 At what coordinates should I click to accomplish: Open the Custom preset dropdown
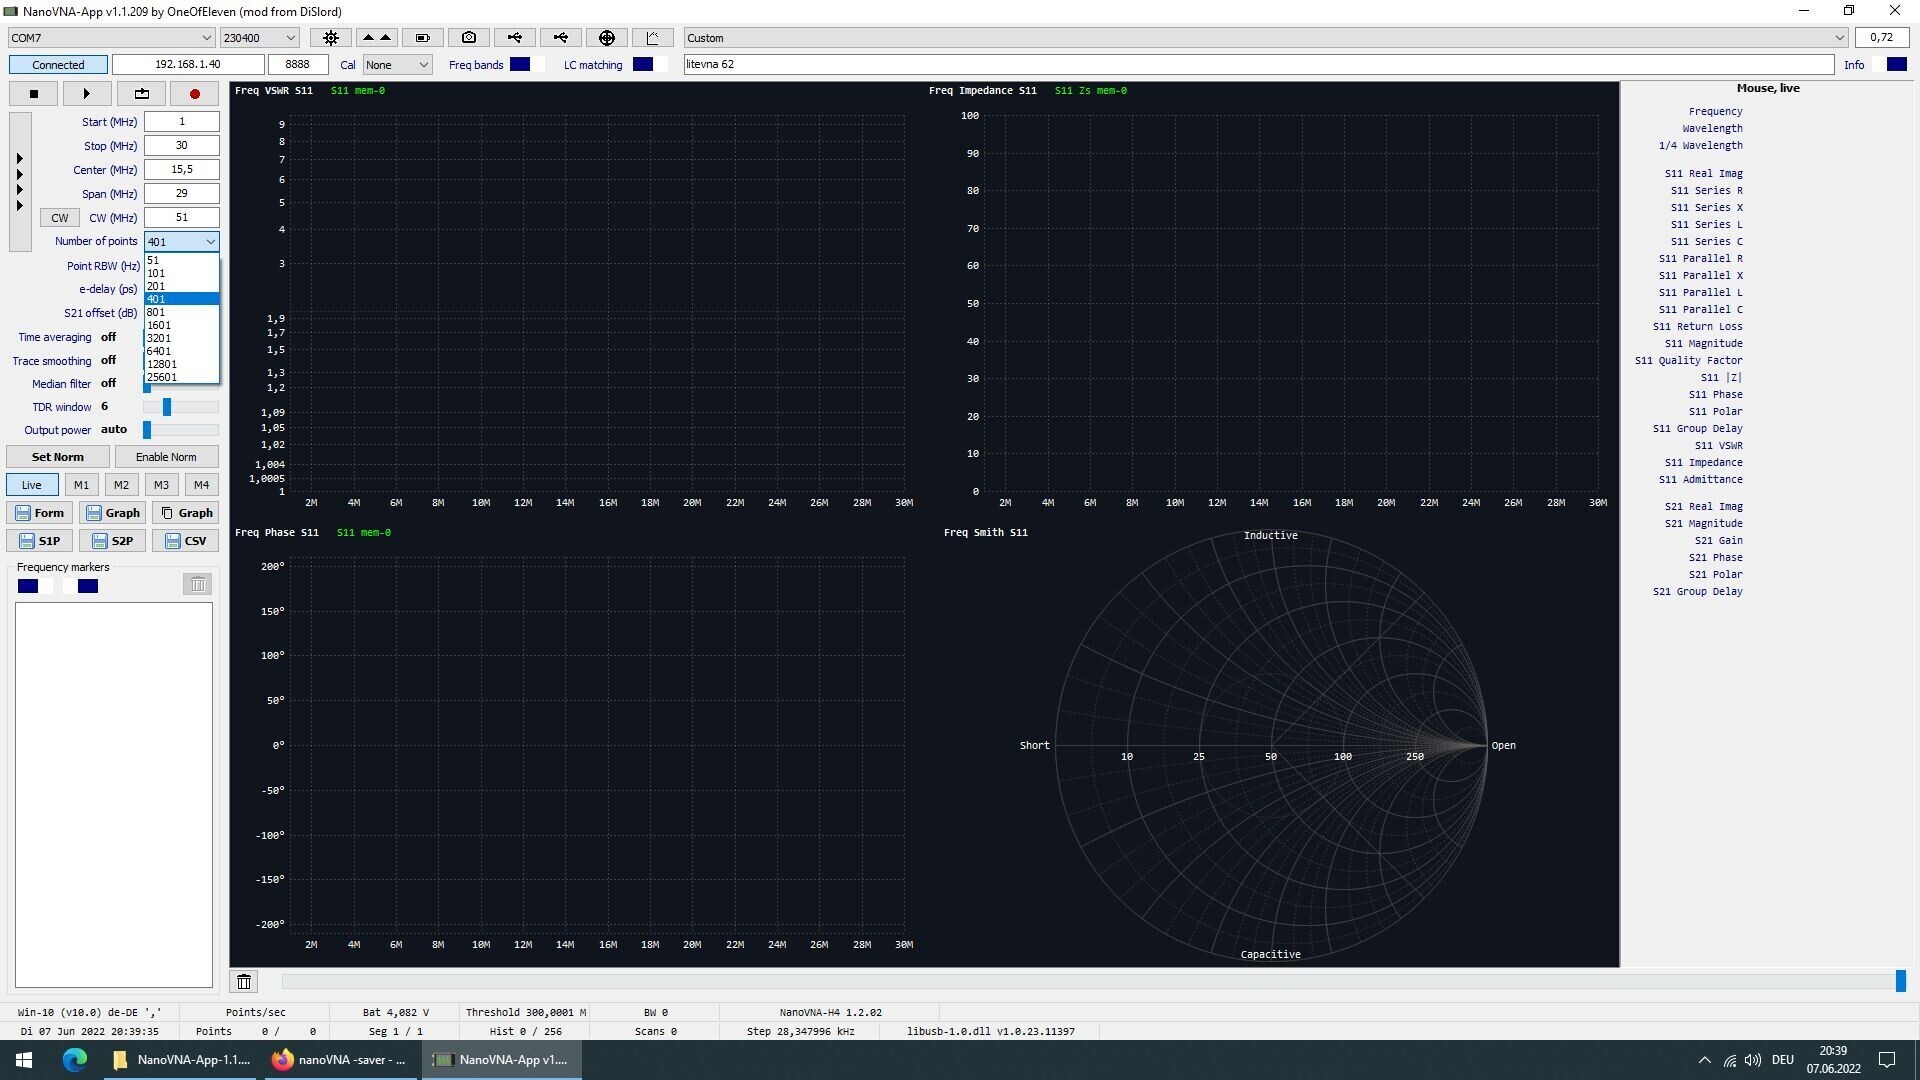click(1266, 38)
